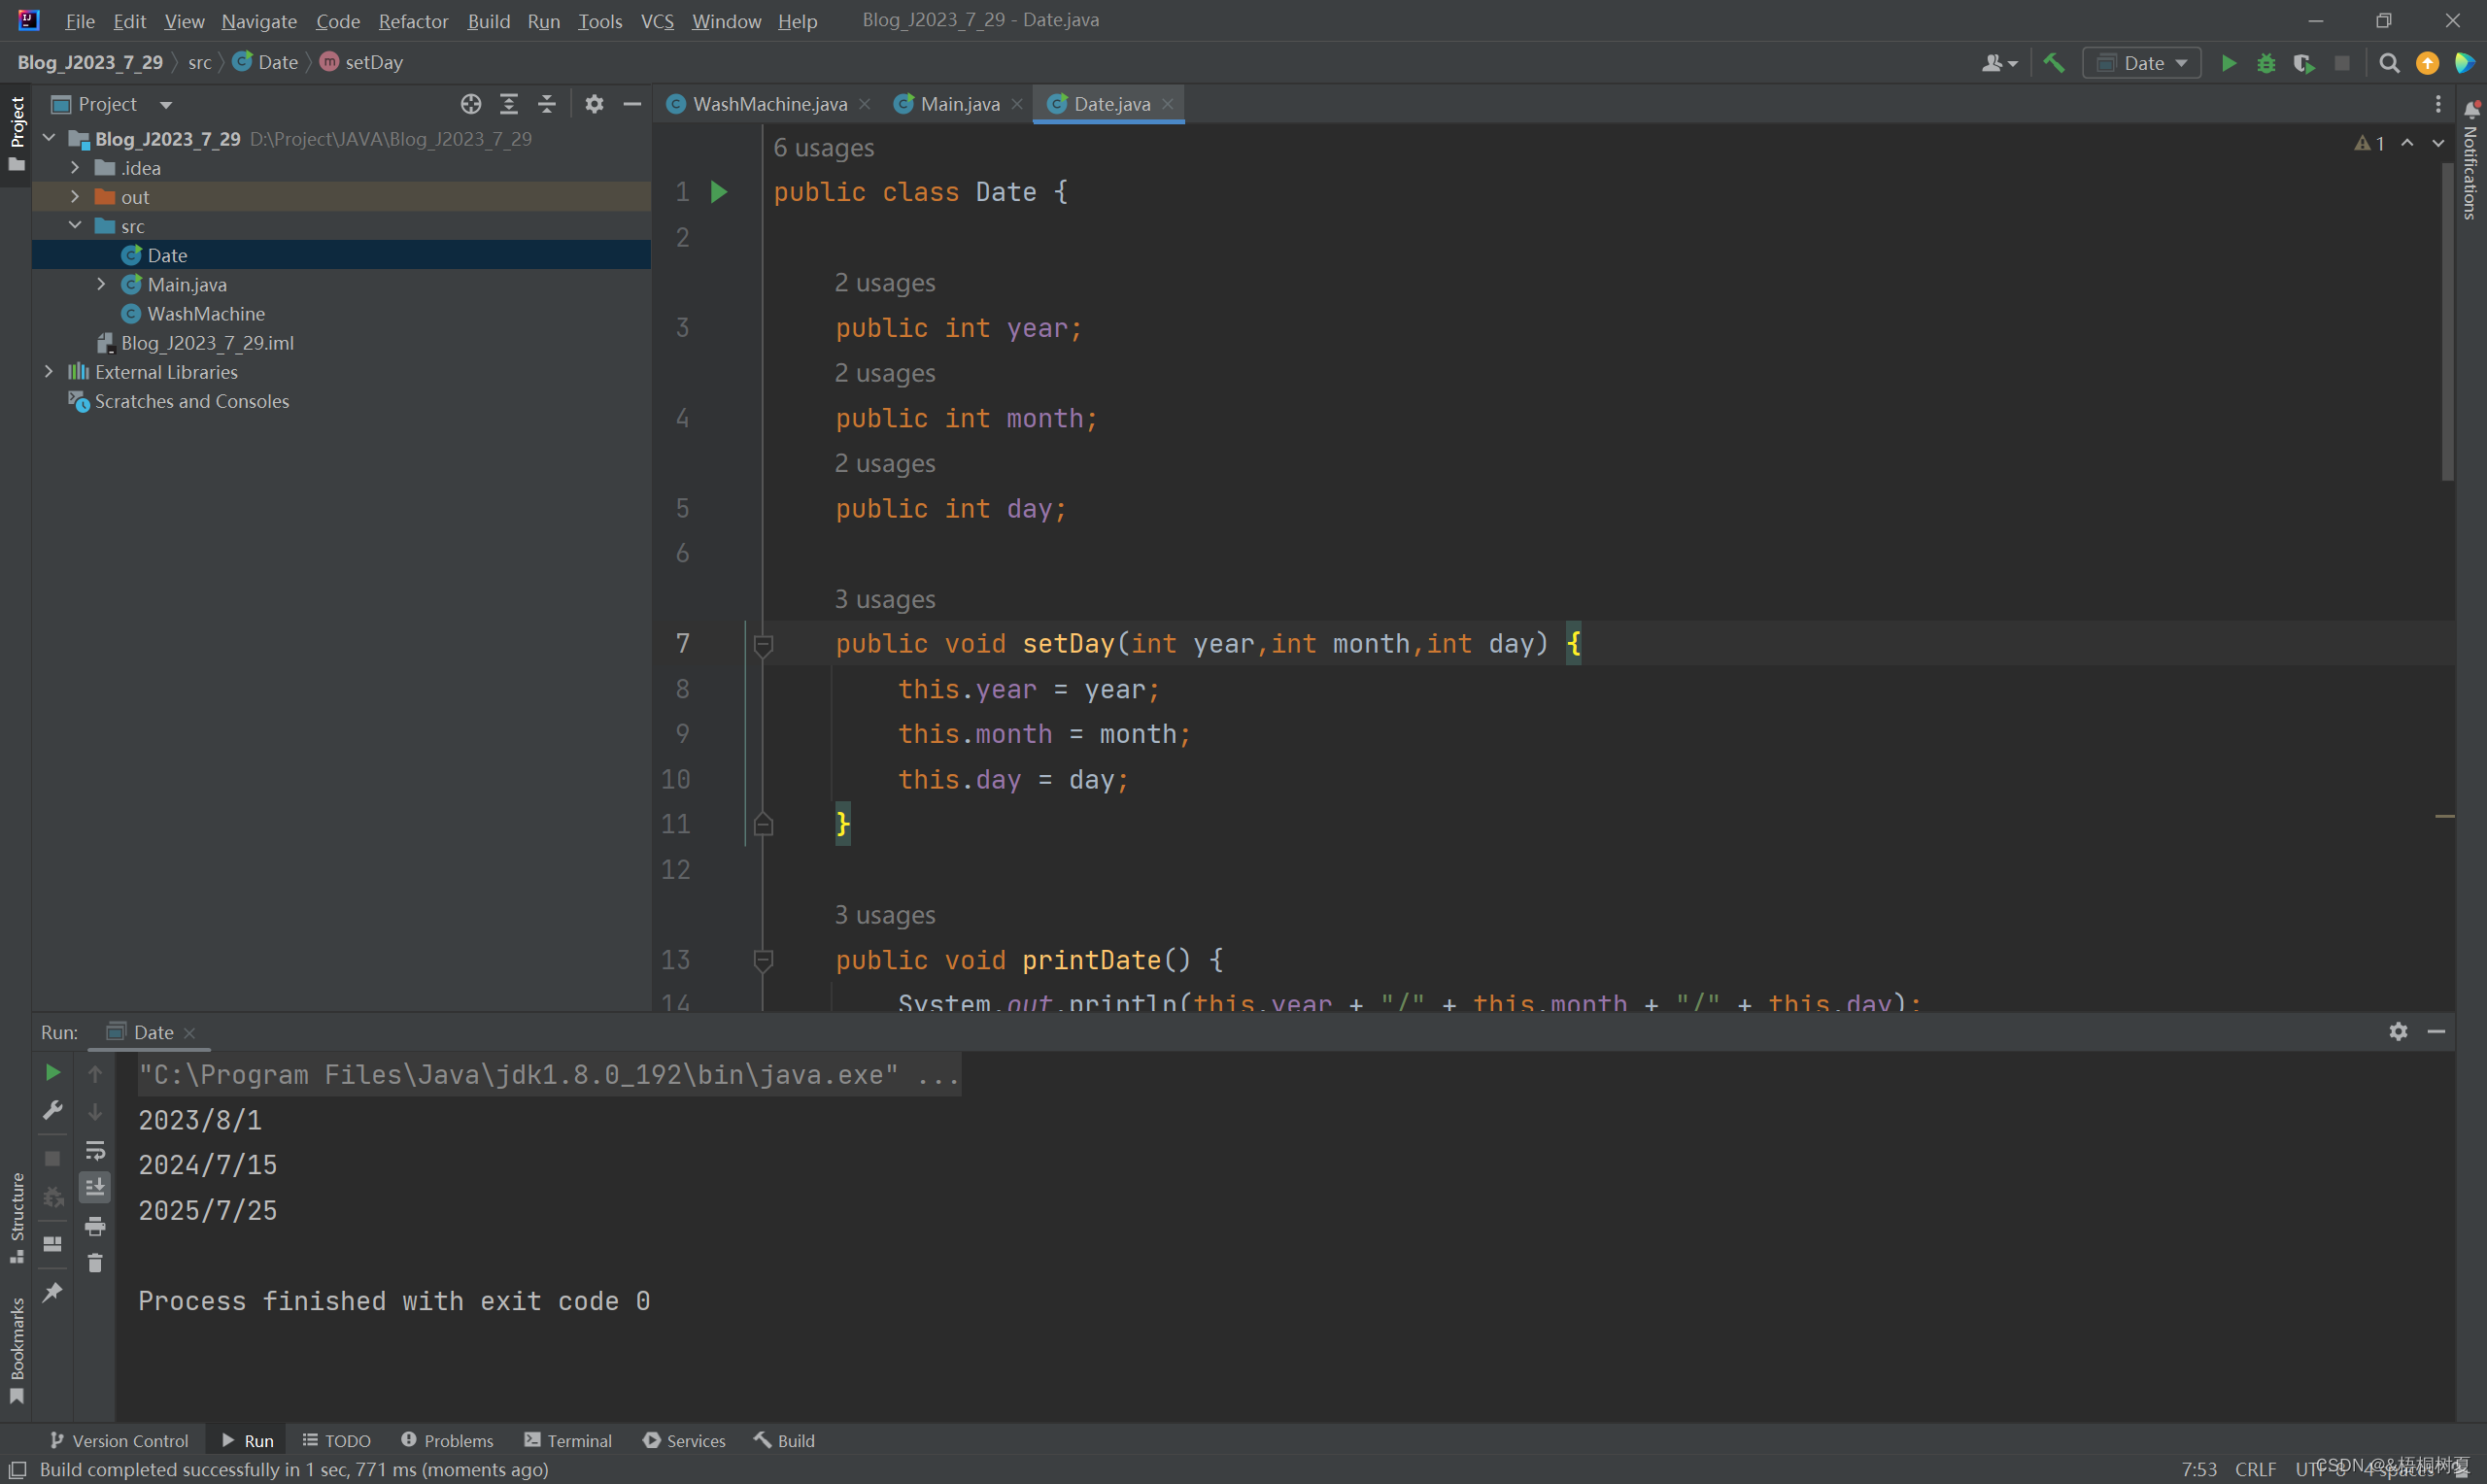Pin the Run tab
This screenshot has width=2487, height=1484.
pyautogui.click(x=53, y=1293)
